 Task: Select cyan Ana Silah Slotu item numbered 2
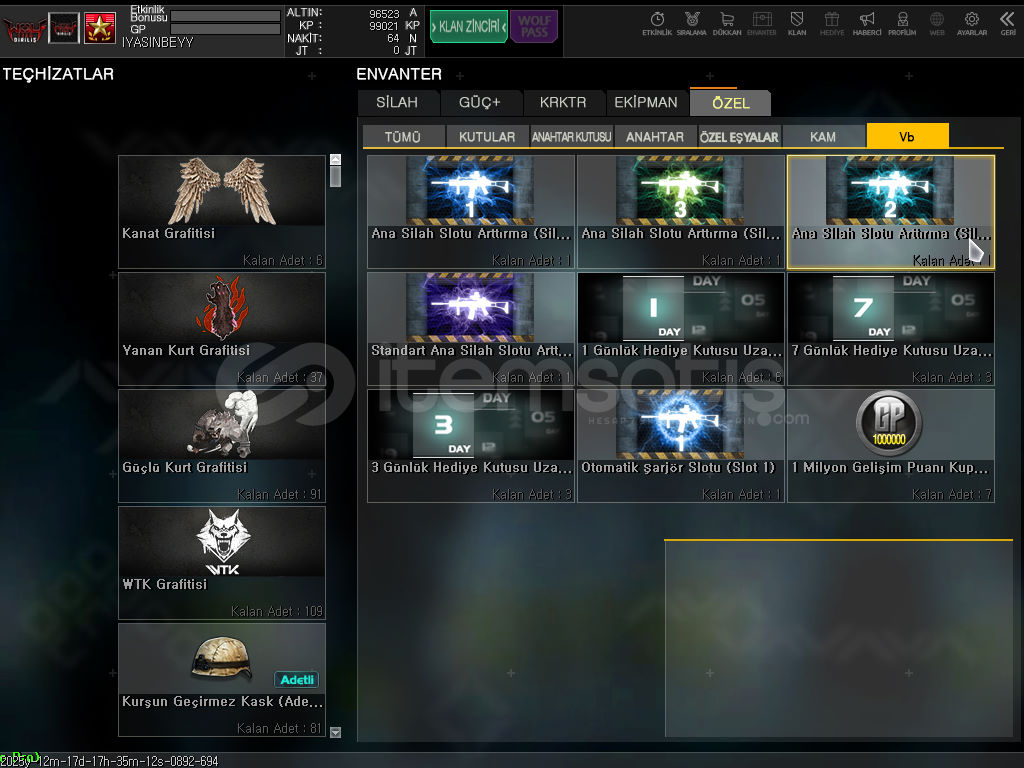click(891, 212)
